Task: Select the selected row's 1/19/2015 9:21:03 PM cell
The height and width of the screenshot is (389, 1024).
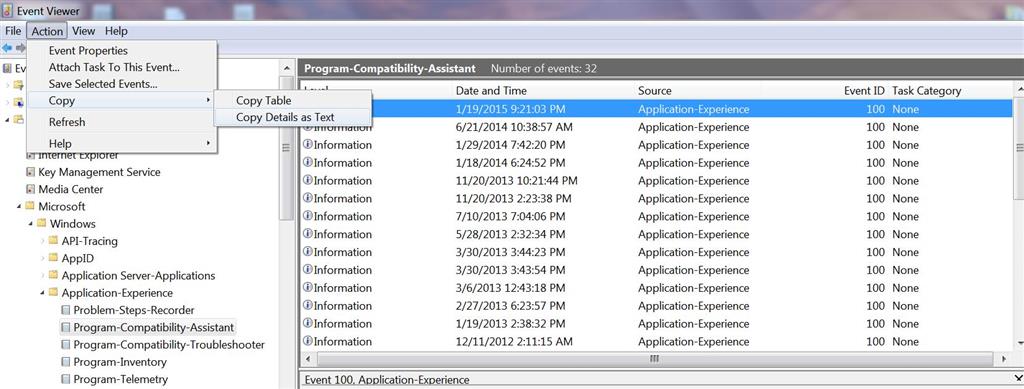Action: click(x=511, y=109)
